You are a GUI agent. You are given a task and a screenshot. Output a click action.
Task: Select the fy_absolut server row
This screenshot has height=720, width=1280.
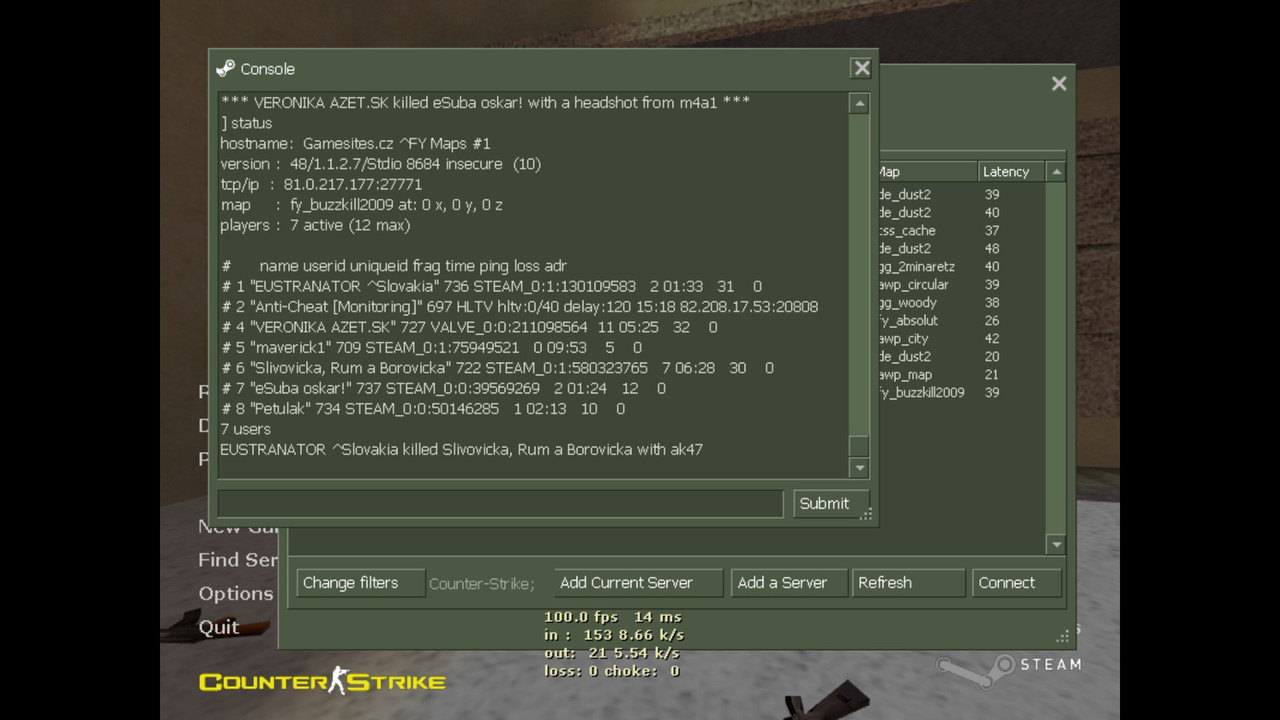coord(960,321)
